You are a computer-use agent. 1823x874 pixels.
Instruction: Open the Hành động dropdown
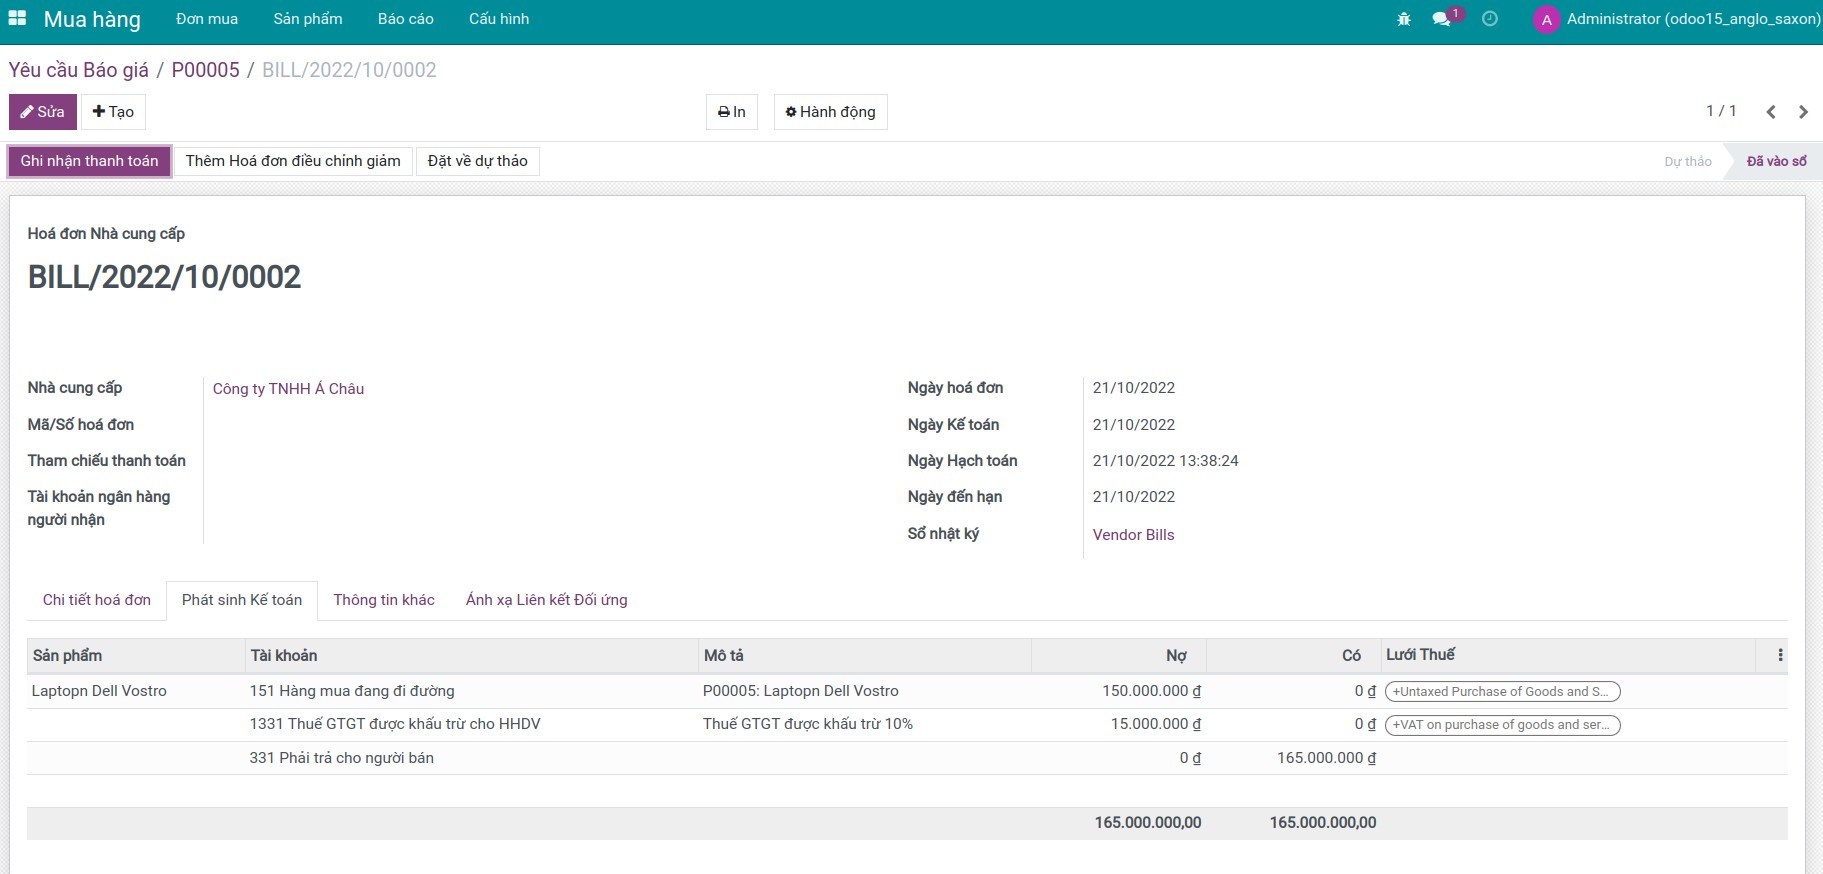pos(830,112)
